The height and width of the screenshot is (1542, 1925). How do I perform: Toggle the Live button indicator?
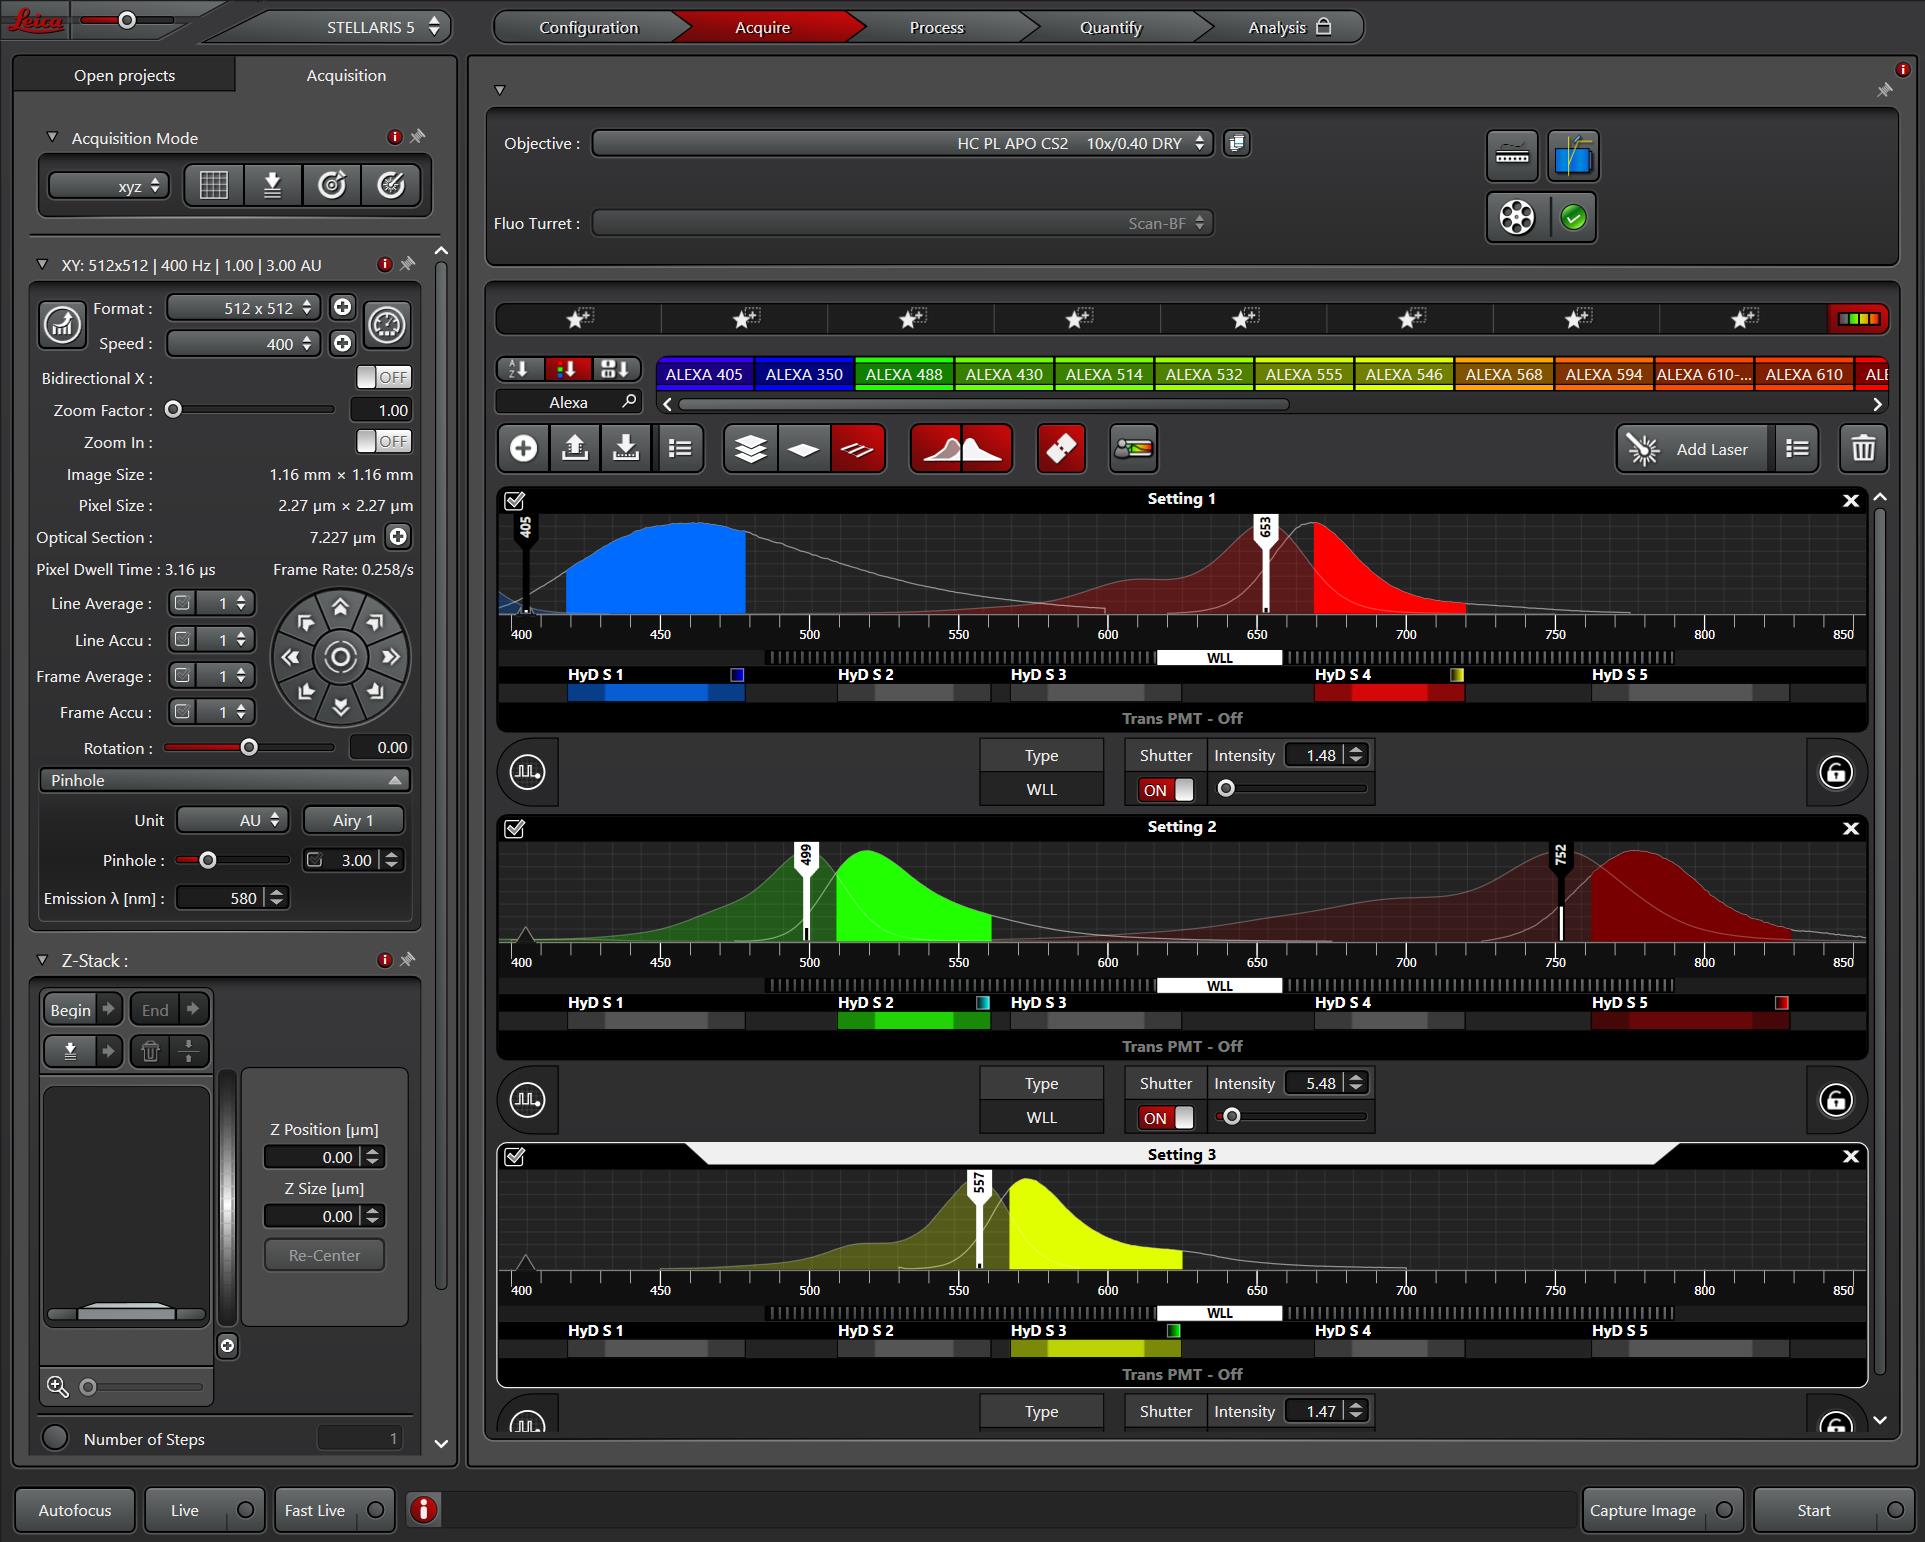pyautogui.click(x=245, y=1510)
